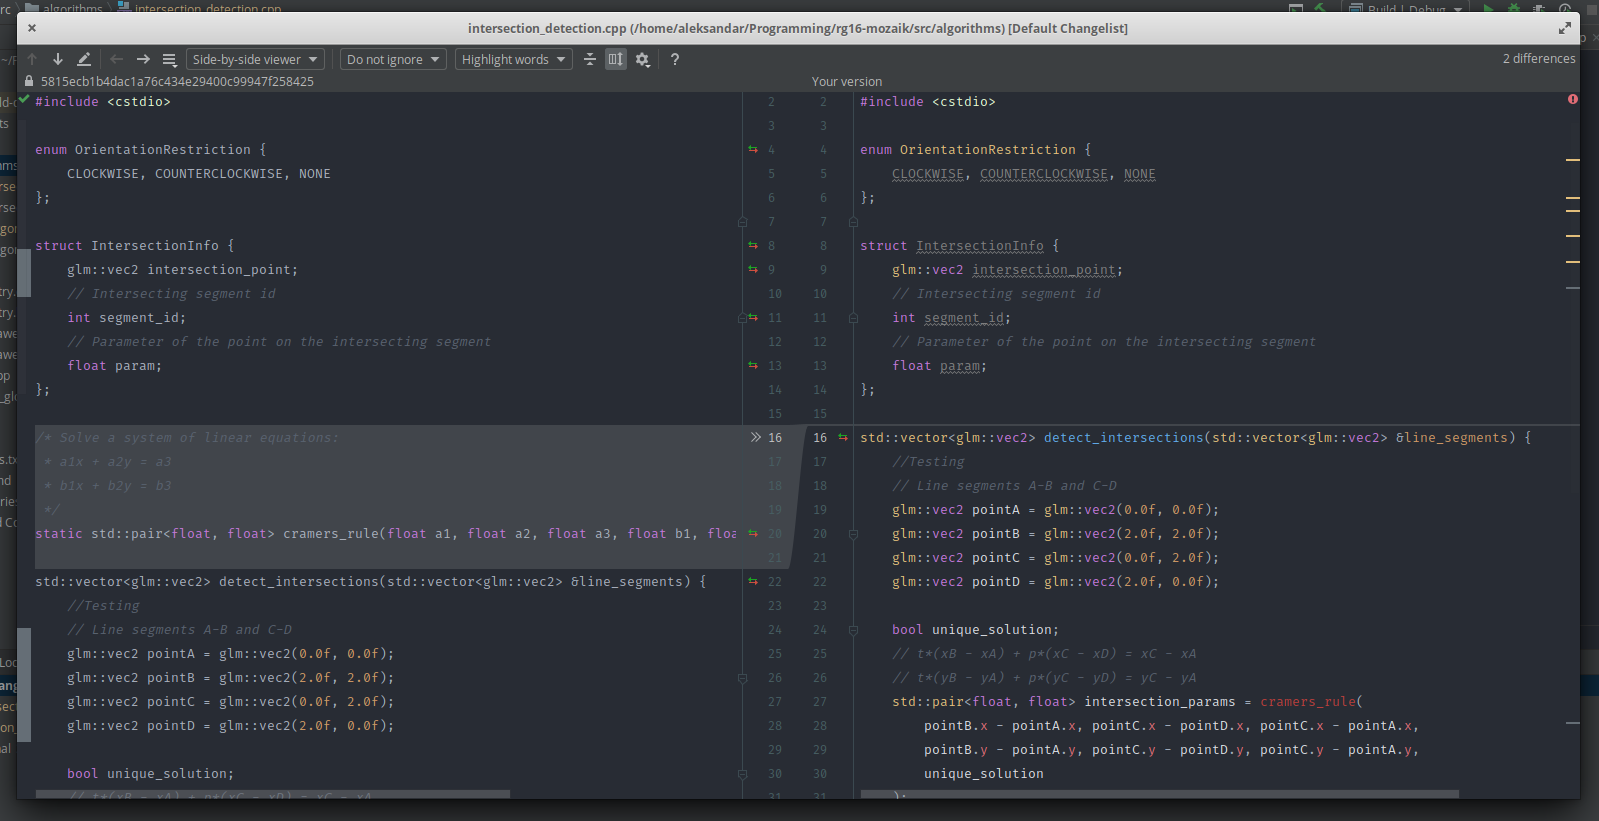The height and width of the screenshot is (821, 1599).
Task: Click cramers_rule call in right pane
Action: [x=1307, y=702]
